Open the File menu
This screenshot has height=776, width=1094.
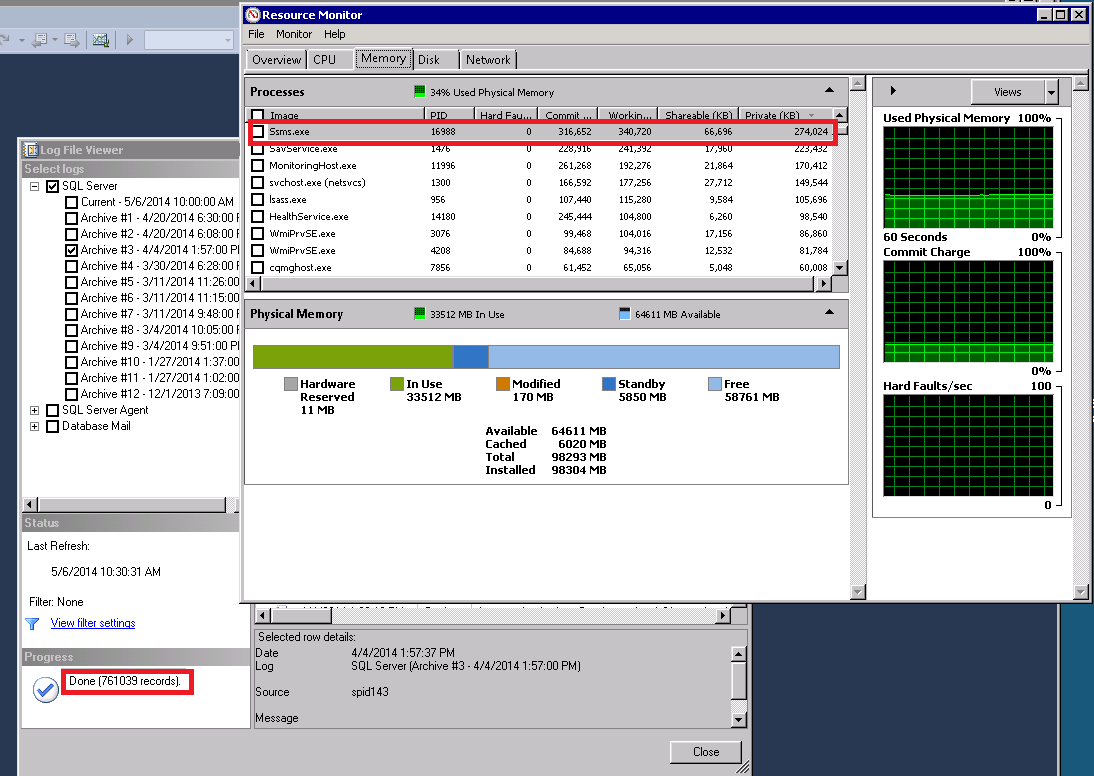point(256,34)
